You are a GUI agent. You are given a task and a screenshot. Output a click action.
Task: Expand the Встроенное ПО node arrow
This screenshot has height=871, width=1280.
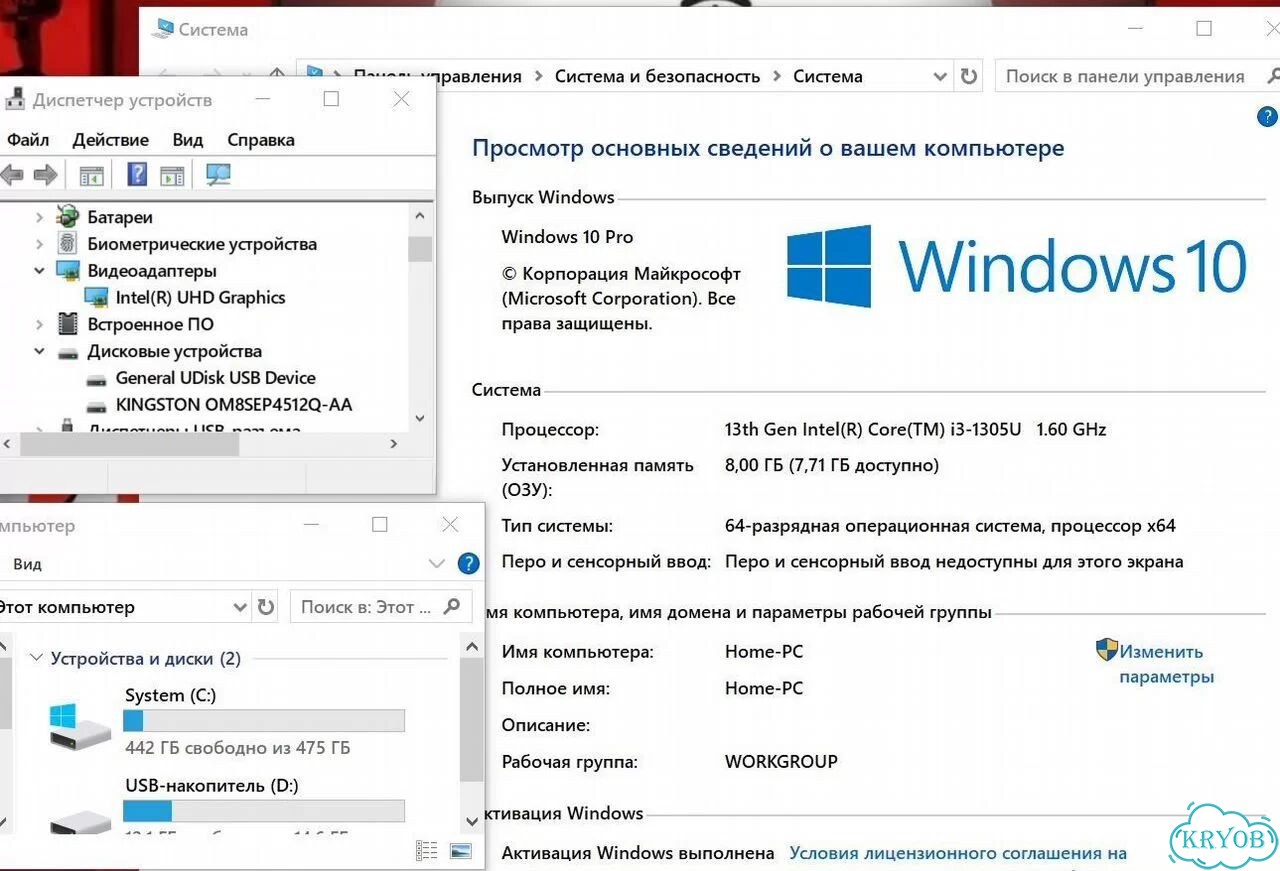(x=39, y=324)
